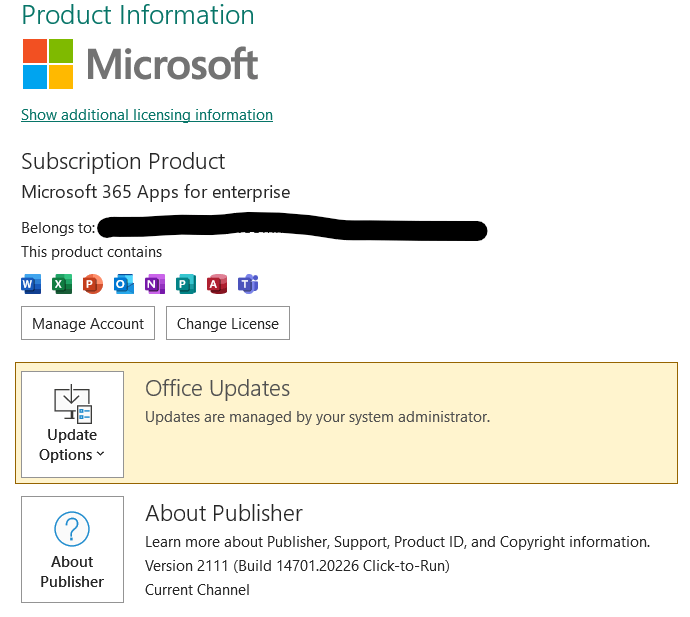Click the Current Channel text

coord(197,590)
